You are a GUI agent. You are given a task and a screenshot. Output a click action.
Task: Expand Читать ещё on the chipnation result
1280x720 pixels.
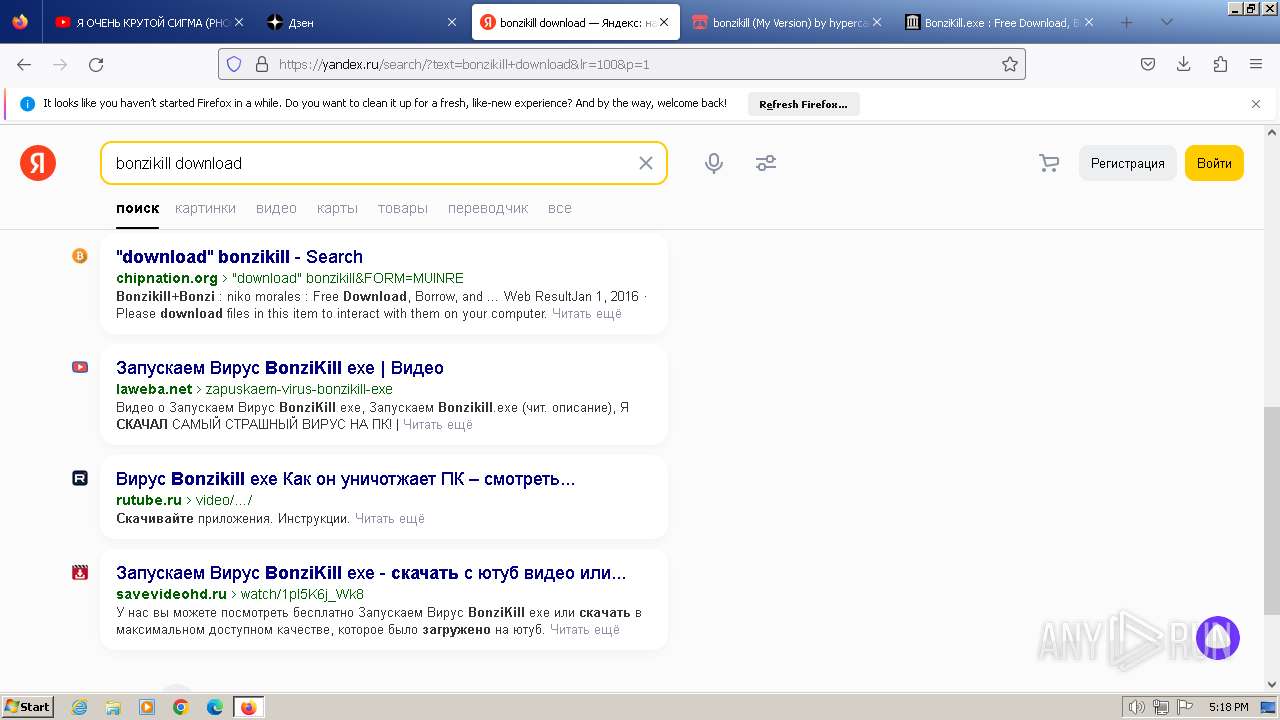tap(587, 313)
